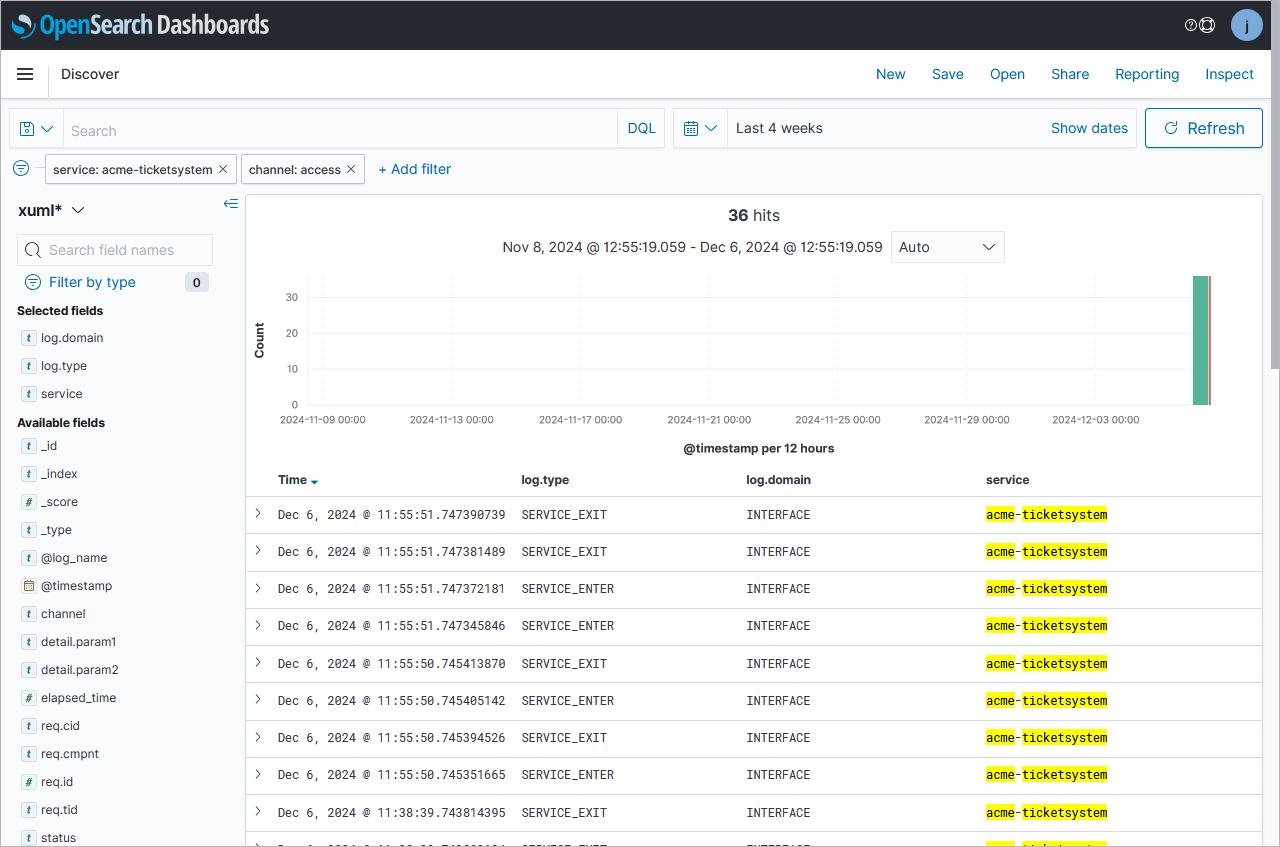The image size is (1280, 847).
Task: Open the user avatar menu
Action: (x=1246, y=25)
